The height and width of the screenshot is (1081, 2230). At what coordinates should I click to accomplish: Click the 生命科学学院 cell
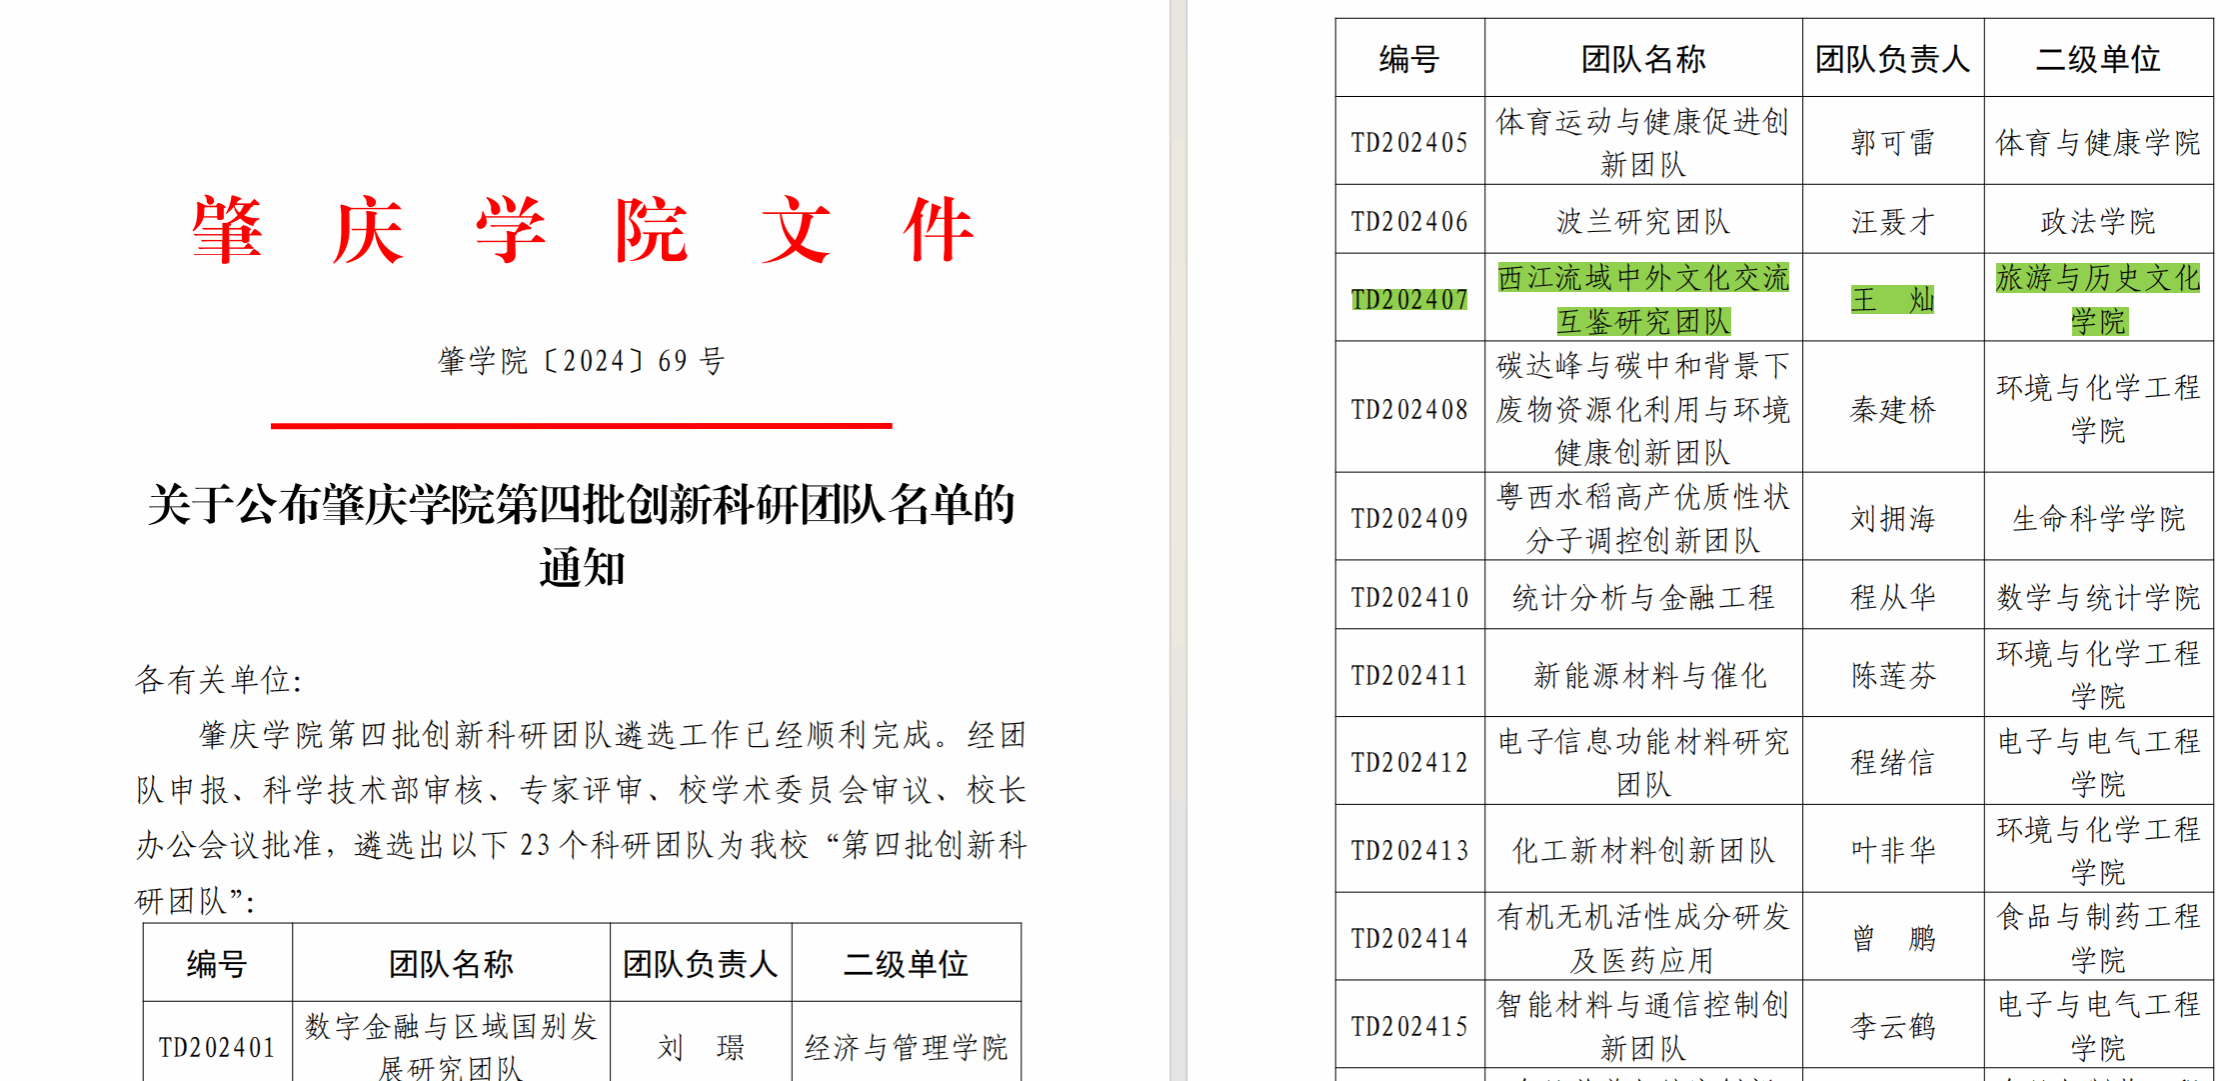point(2098,518)
